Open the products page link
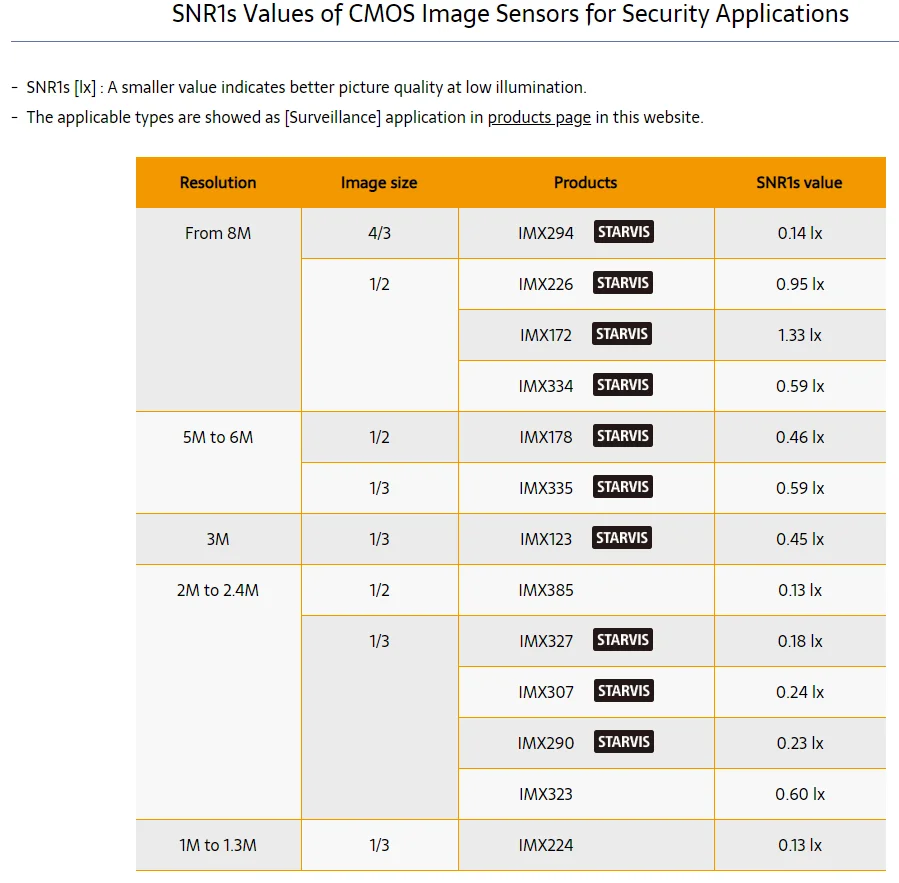The image size is (899, 883). (539, 118)
